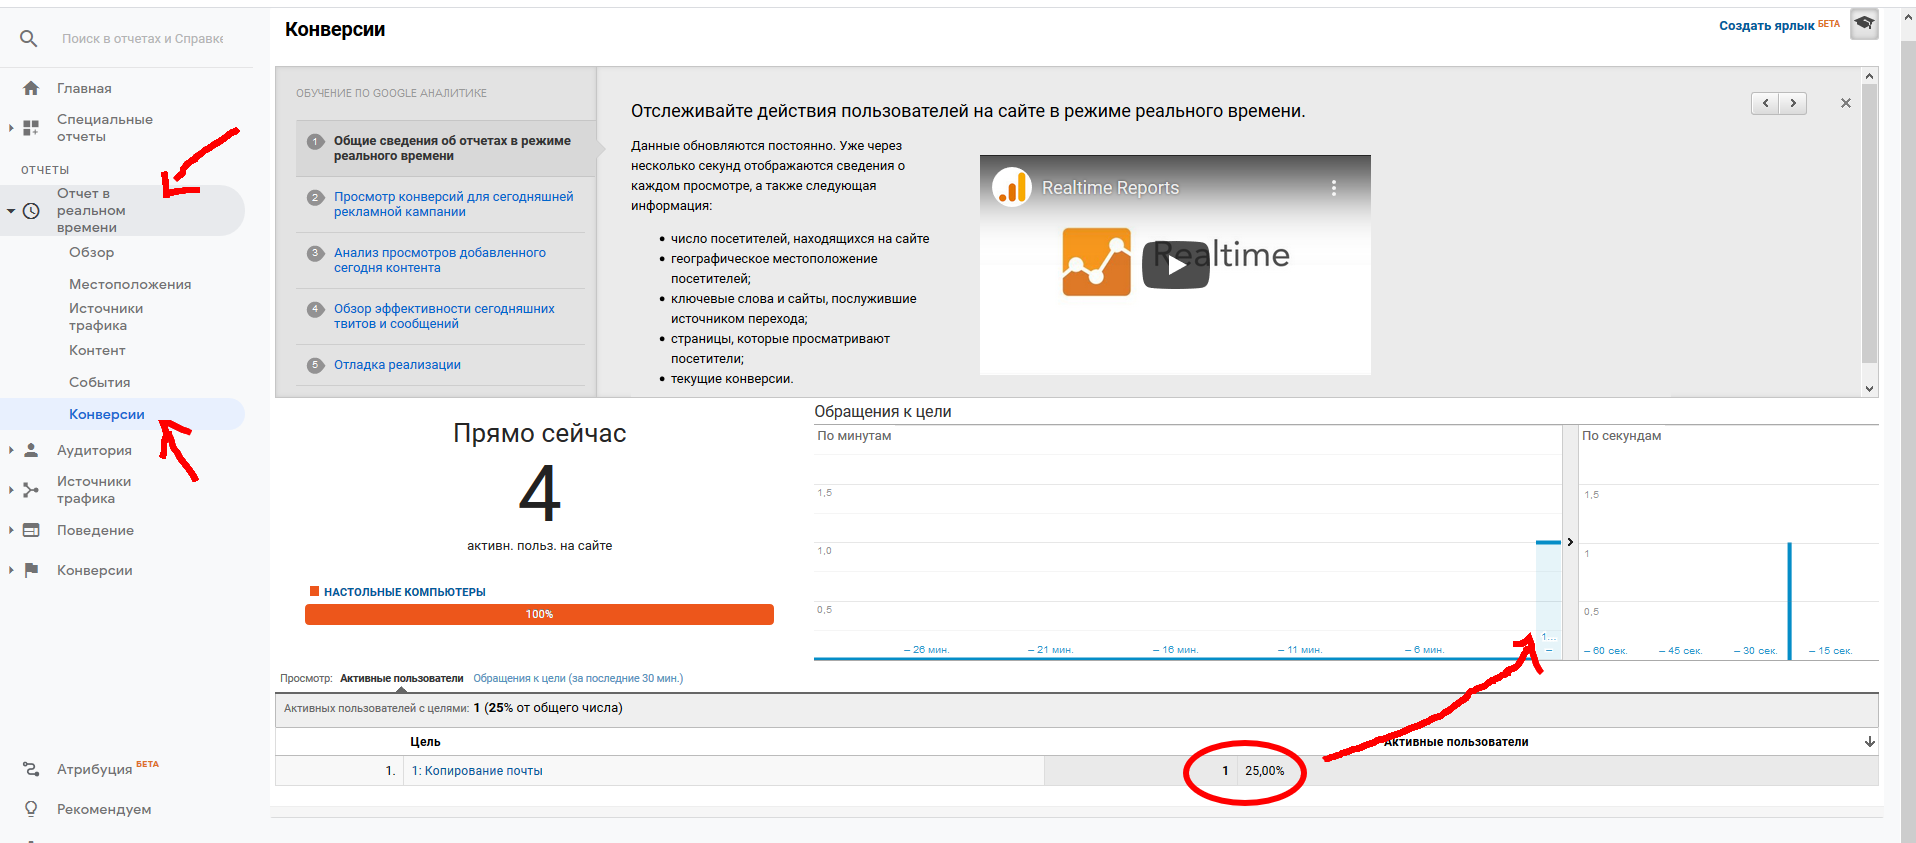Screen dimensions: 1916x843
Task: Click the graduation cap education icon
Action: tap(1864, 24)
